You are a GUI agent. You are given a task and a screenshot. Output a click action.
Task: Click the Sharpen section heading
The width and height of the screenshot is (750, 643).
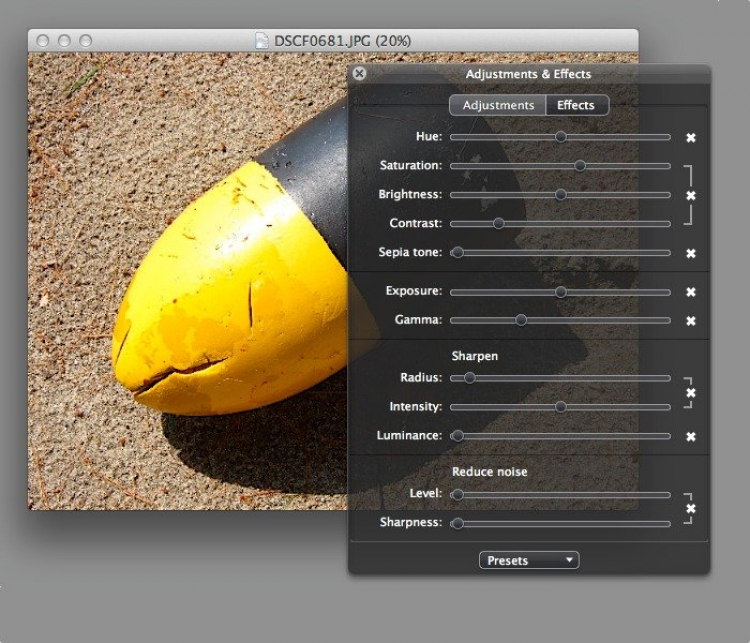(x=474, y=356)
